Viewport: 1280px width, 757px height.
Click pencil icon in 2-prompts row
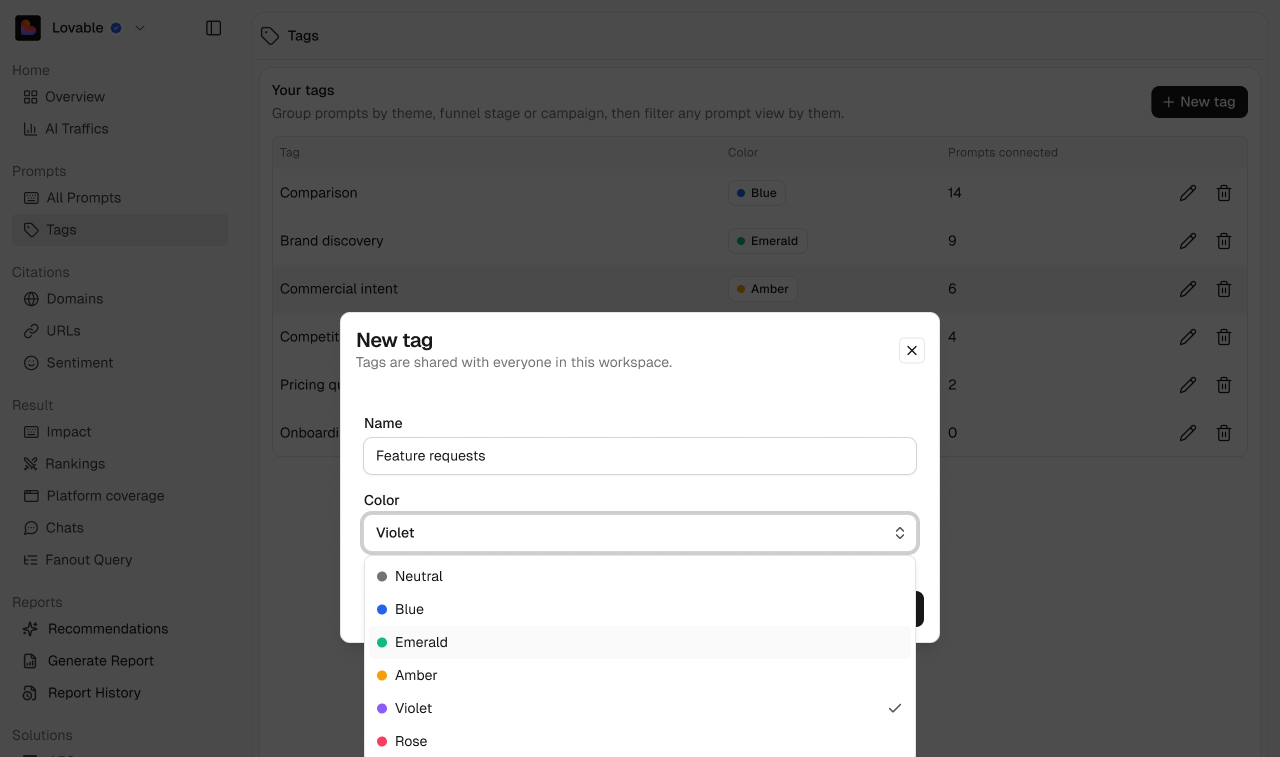(x=1188, y=385)
